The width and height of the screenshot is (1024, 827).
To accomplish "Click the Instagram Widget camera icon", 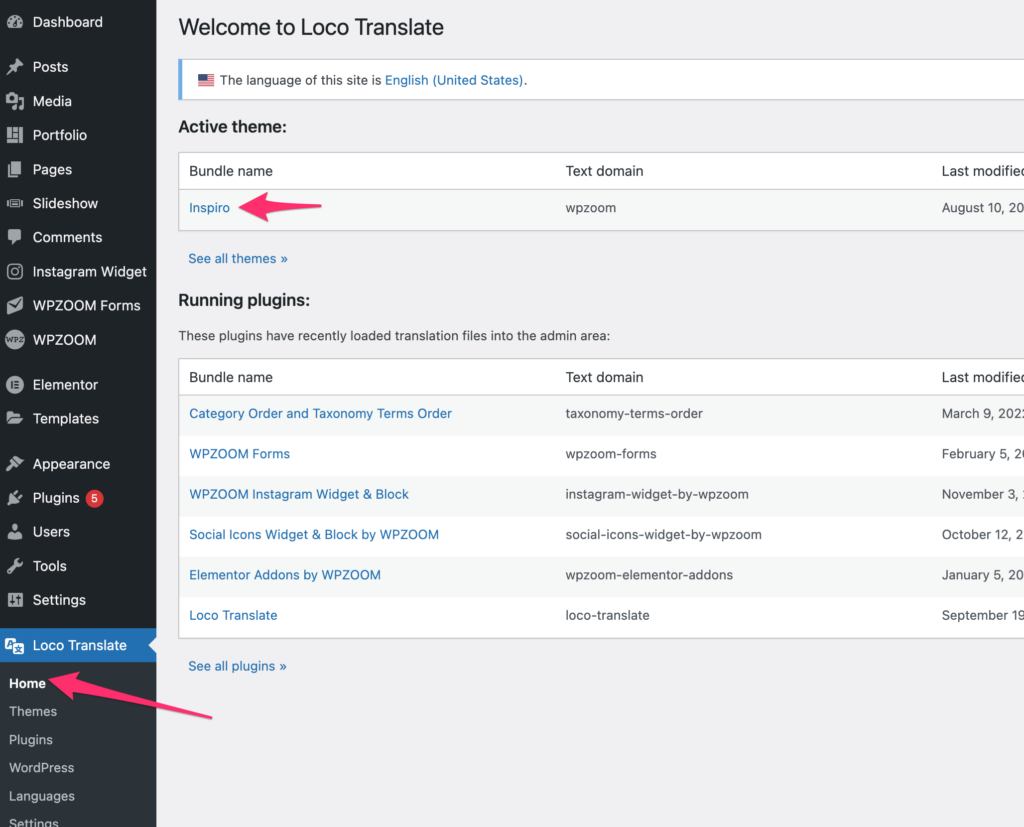I will coord(15,271).
